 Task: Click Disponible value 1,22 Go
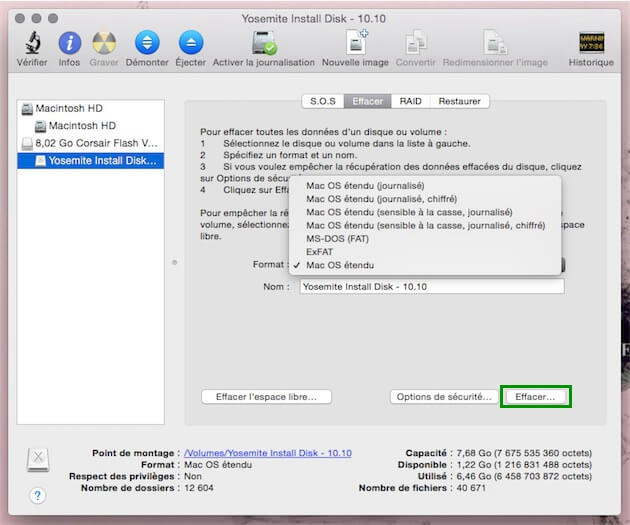click(x=524, y=465)
